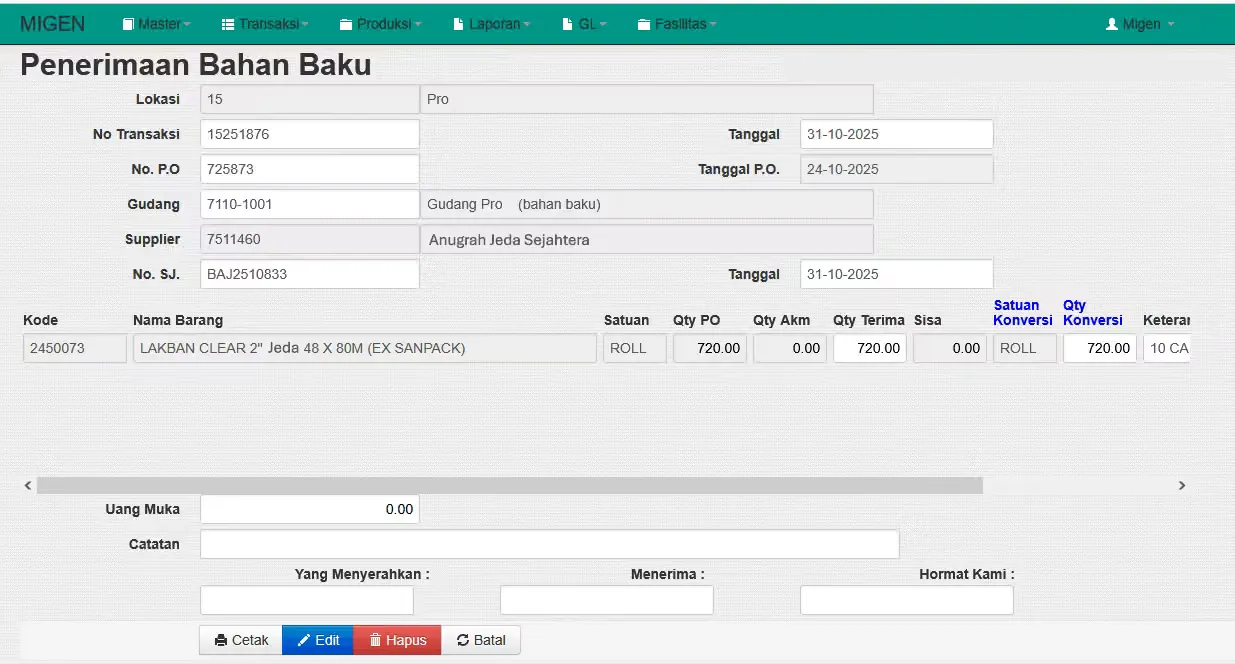1235x664 pixels.
Task: Click the Transaksi list icon
Action: [x=228, y=24]
